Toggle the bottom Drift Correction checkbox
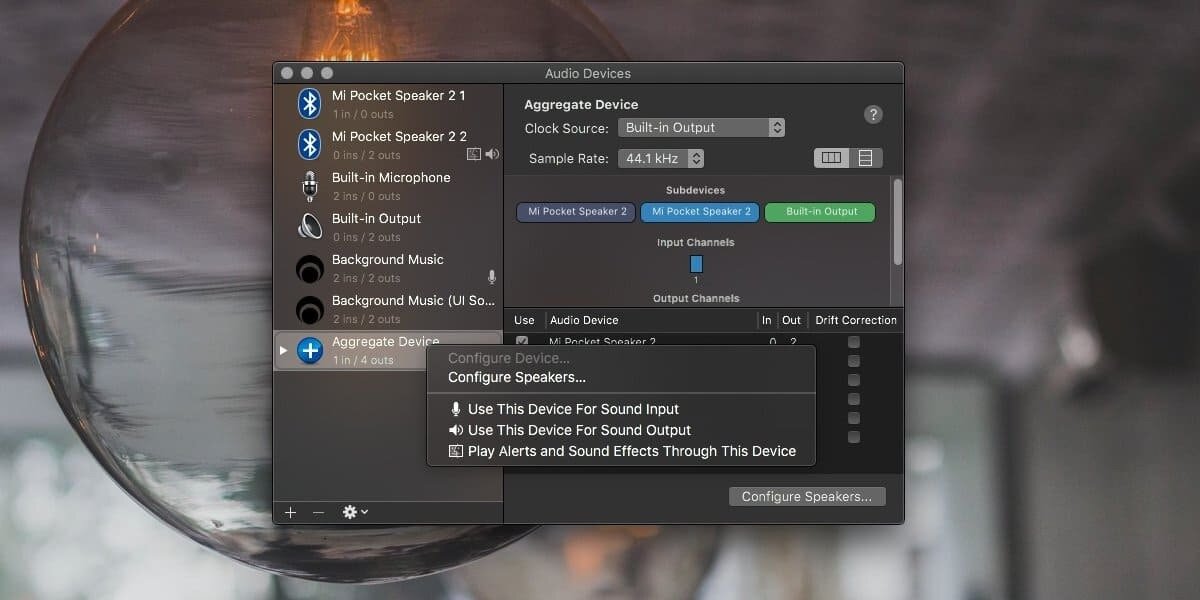Screen dimensions: 1200x600 tap(854, 436)
